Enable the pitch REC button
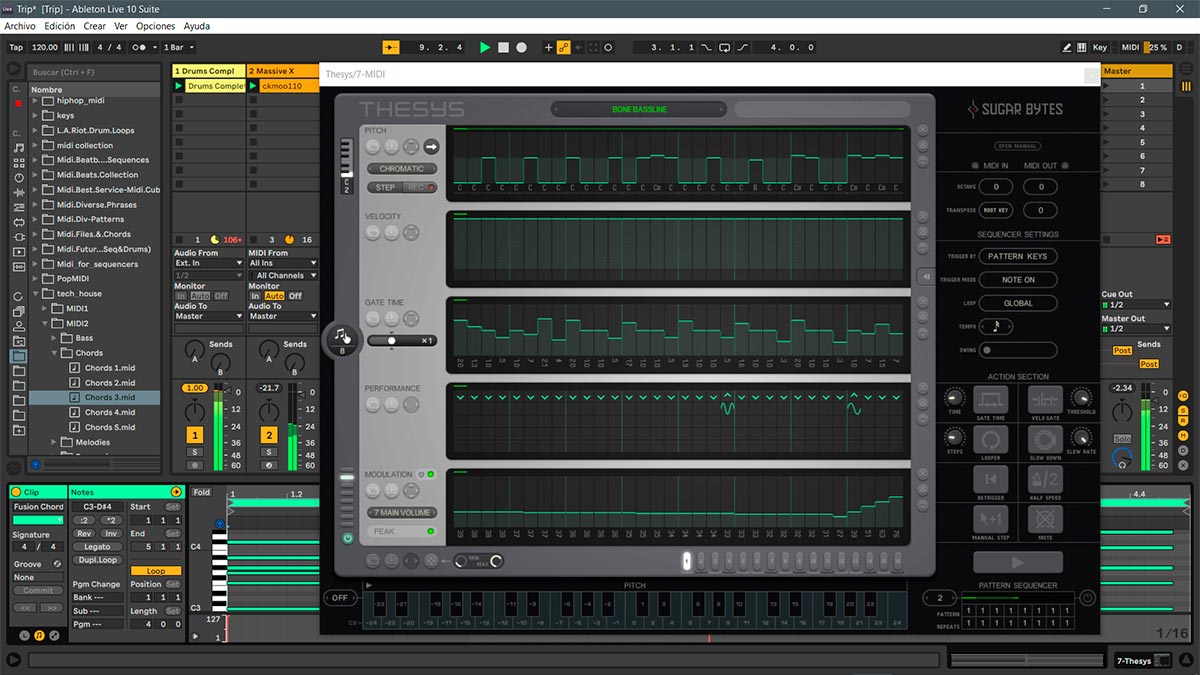1200x675 pixels. pyautogui.click(x=420, y=187)
